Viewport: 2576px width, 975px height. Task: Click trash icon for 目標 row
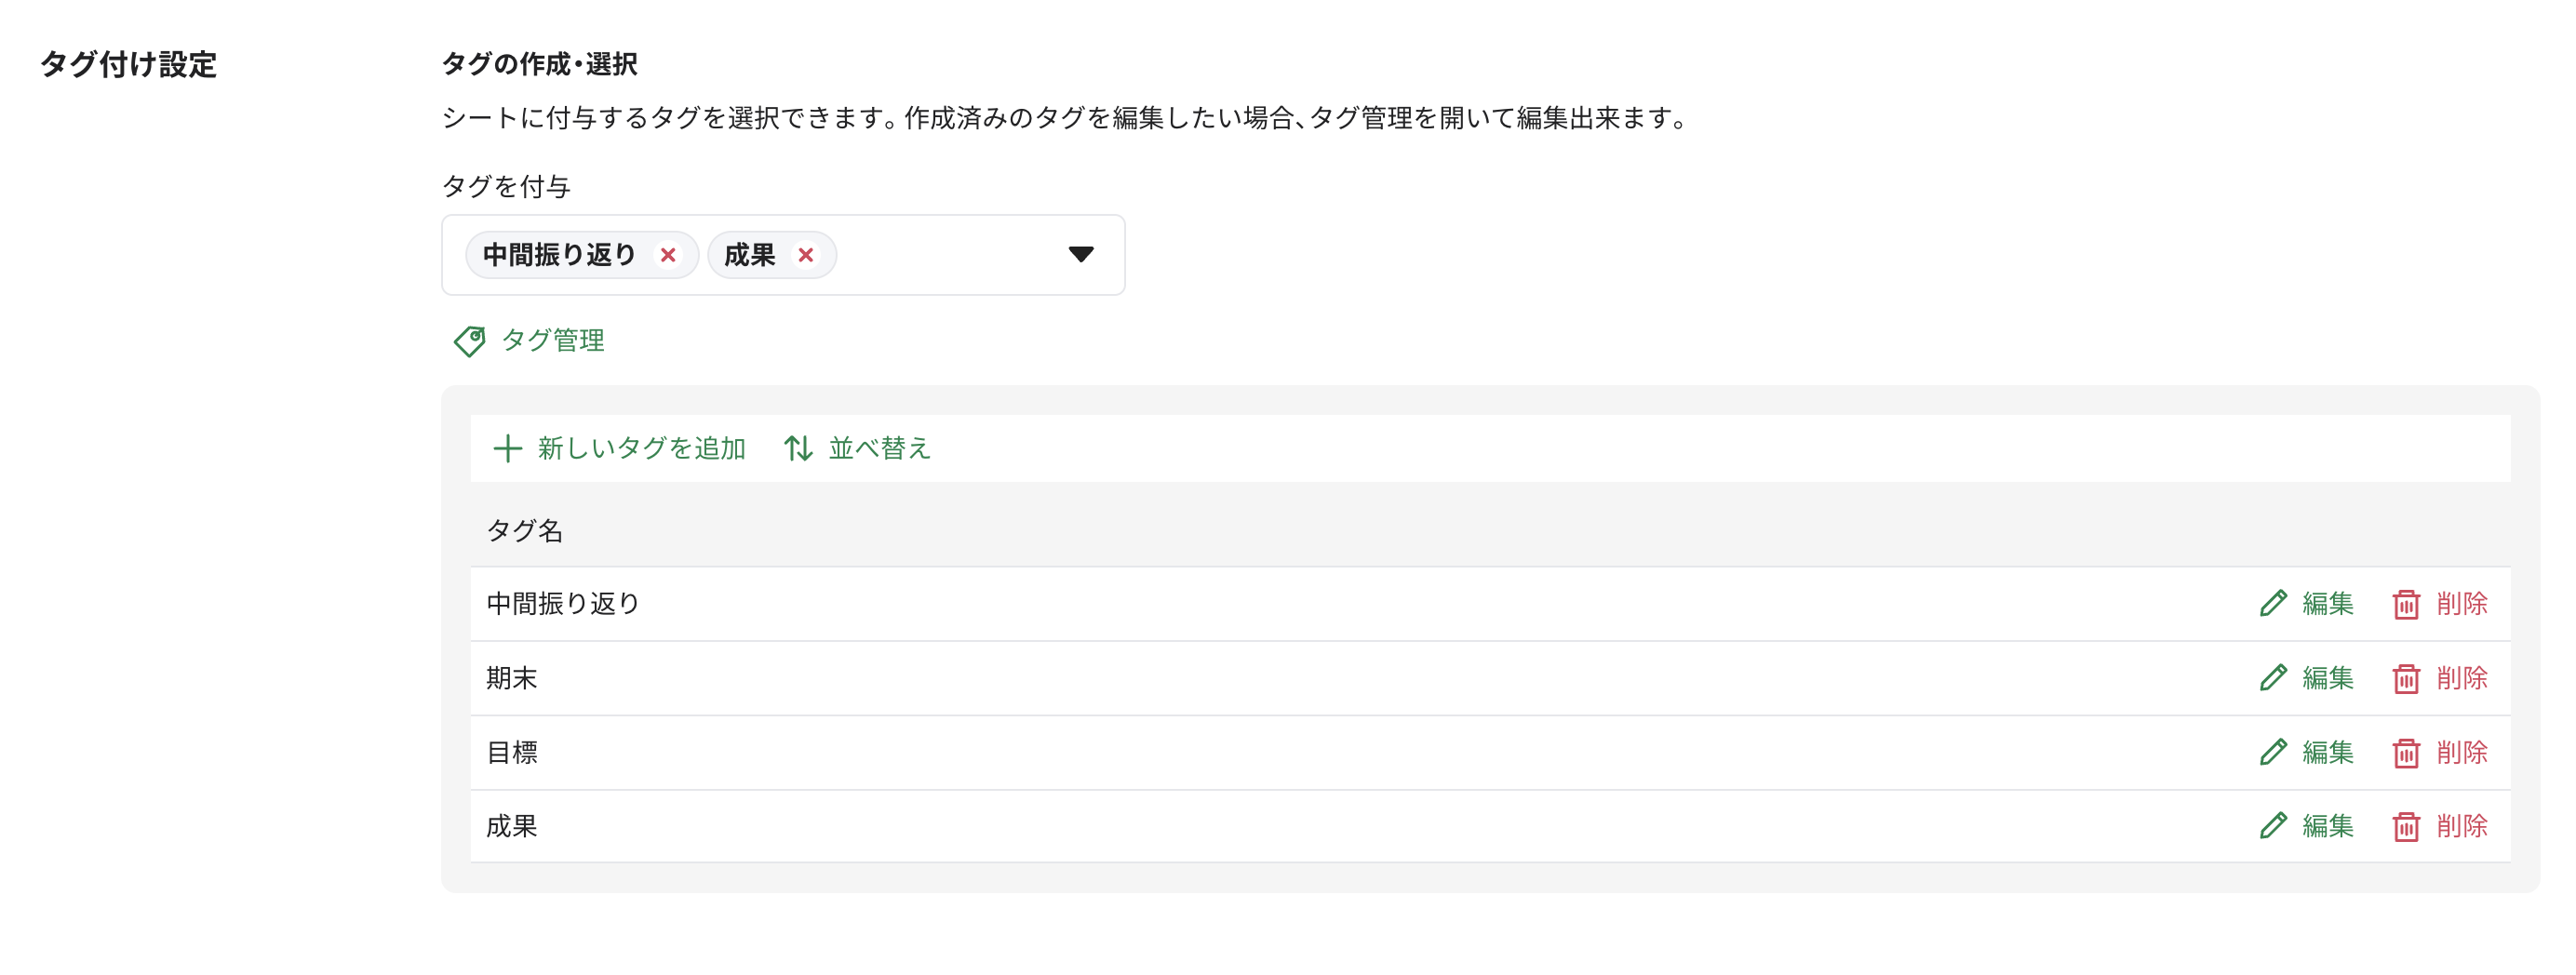tap(2405, 753)
